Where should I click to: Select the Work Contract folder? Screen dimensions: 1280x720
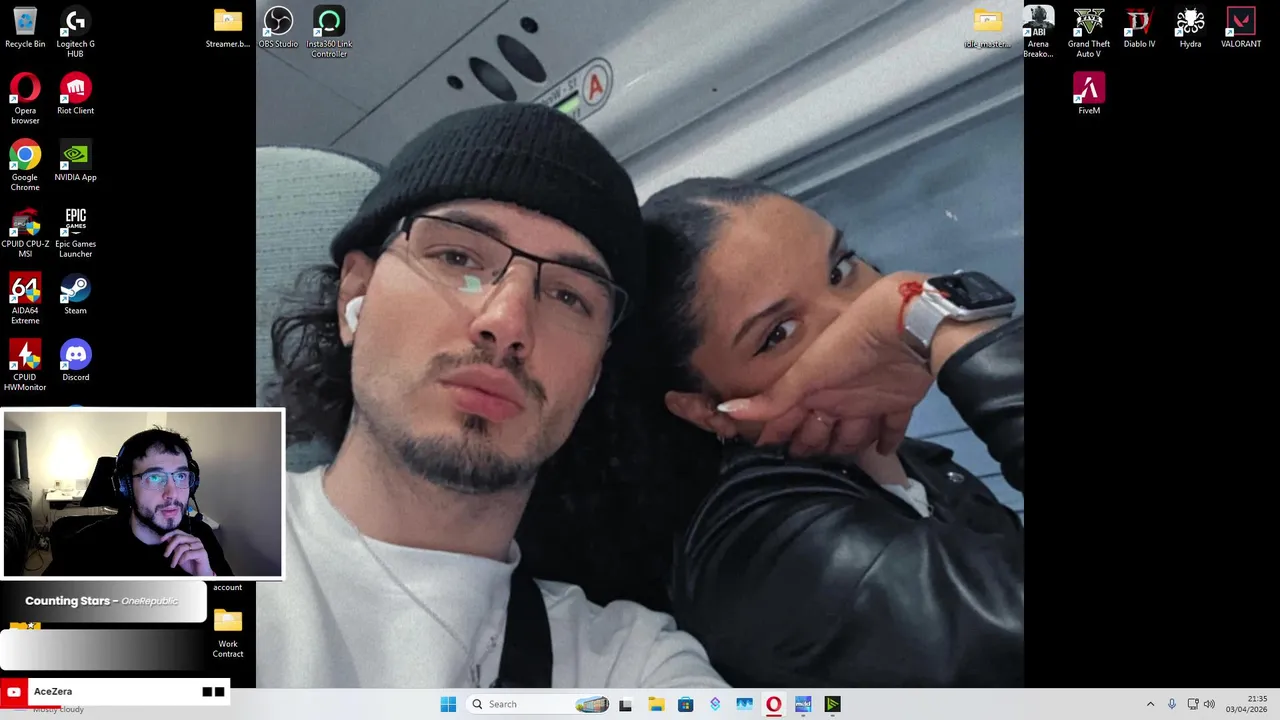pos(228,633)
